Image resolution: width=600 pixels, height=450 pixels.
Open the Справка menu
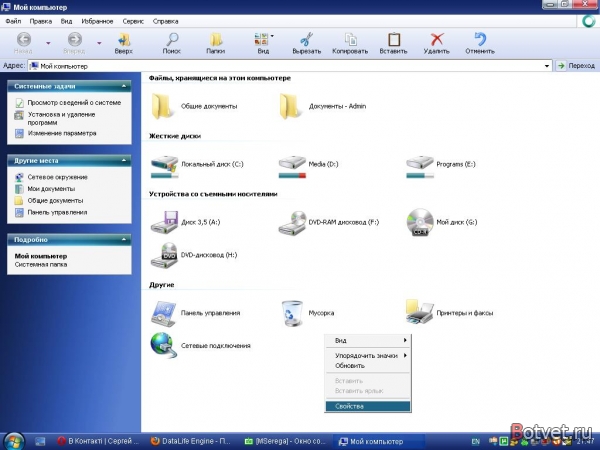pyautogui.click(x=165, y=21)
